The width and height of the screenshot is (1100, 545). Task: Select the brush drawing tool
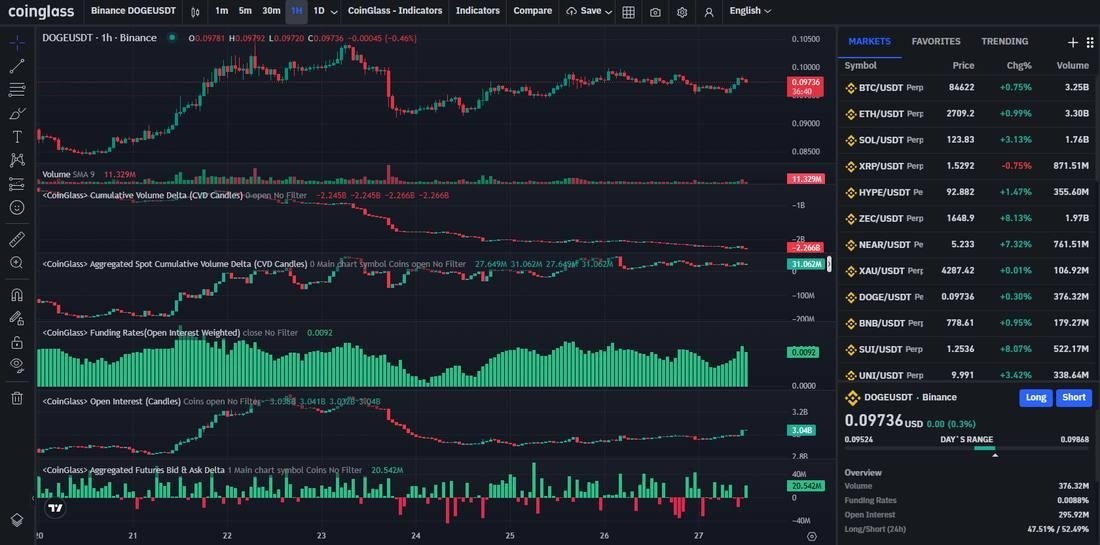(x=17, y=113)
